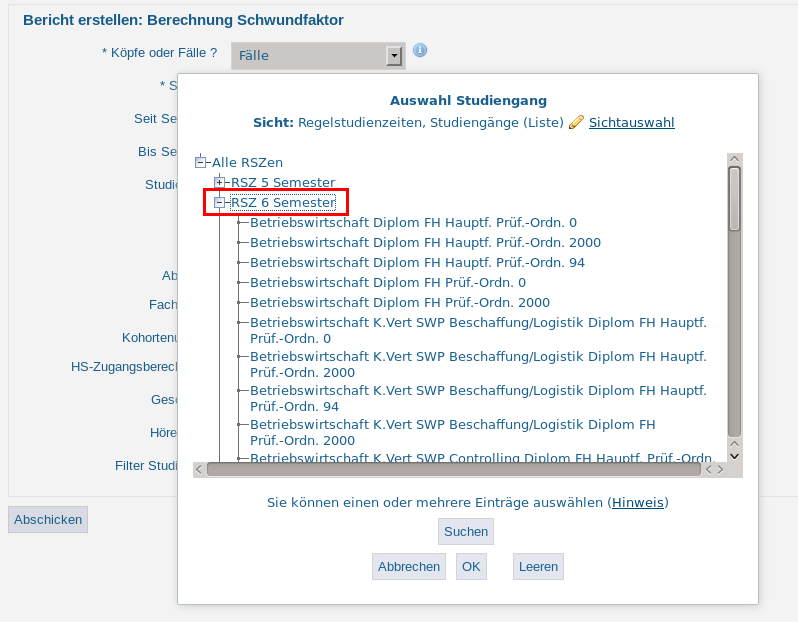This screenshot has height=622, width=798.
Task: Submit the report with Abschicken
Action: tap(48, 519)
